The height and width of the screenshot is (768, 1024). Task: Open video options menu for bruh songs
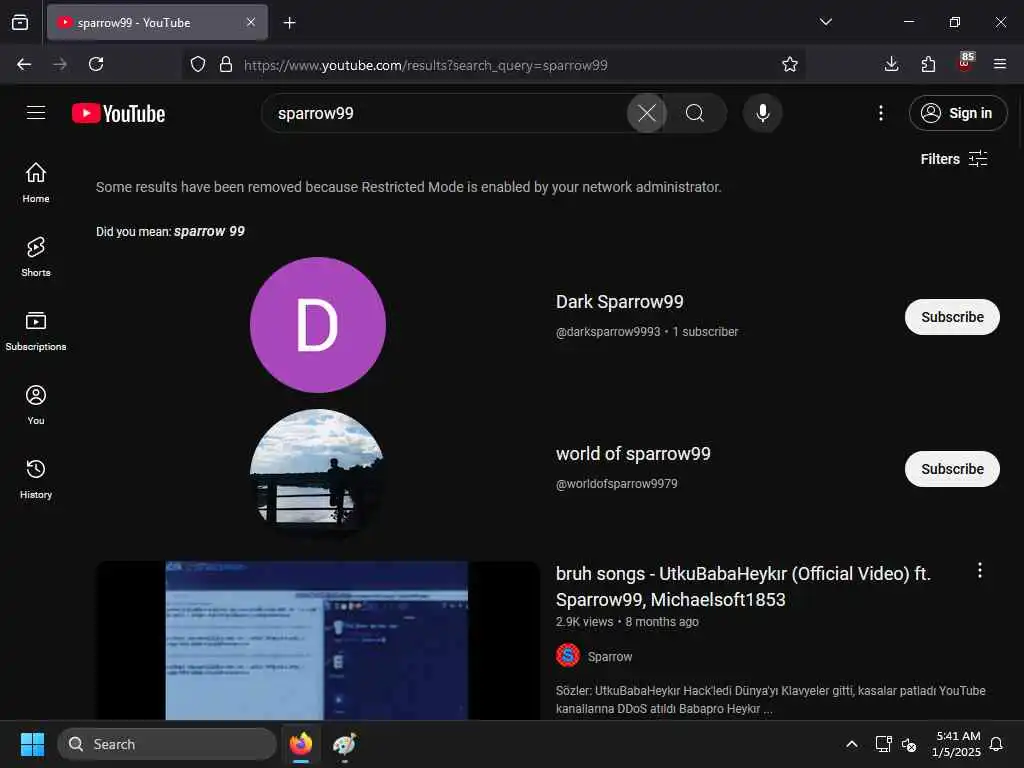(x=979, y=570)
